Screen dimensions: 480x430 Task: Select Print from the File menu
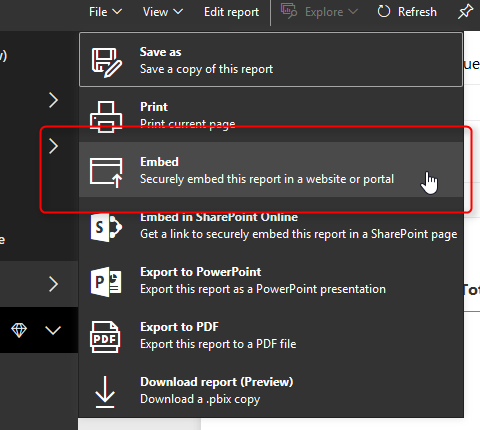point(271,115)
